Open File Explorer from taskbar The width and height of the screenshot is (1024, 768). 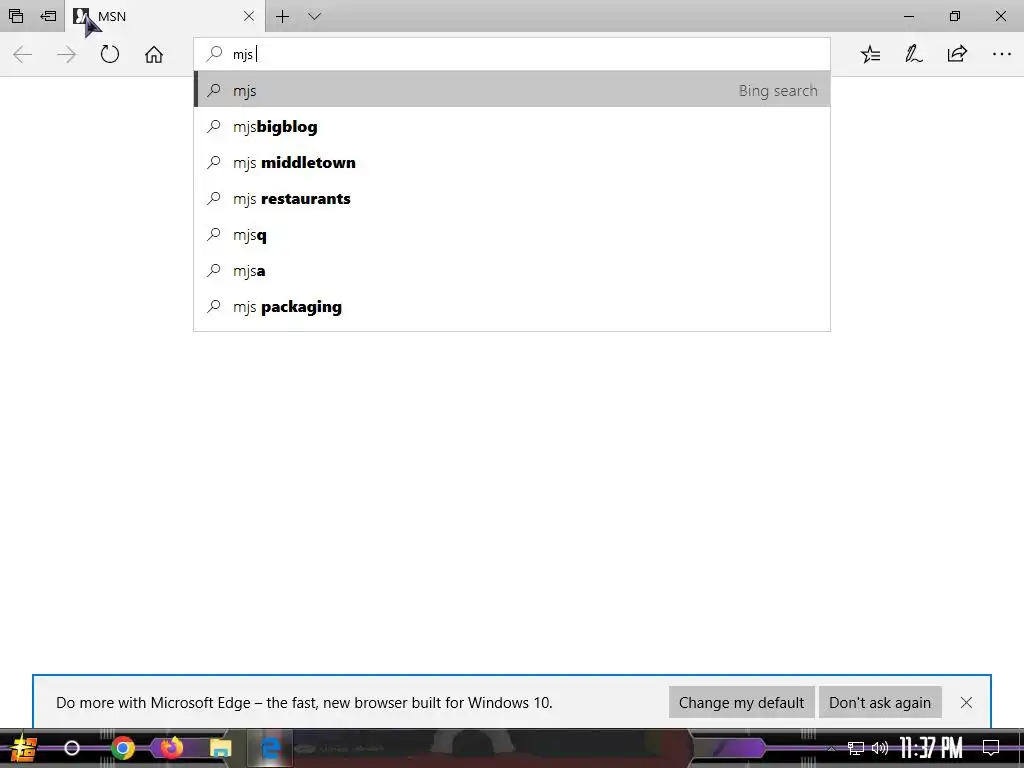(x=221, y=748)
